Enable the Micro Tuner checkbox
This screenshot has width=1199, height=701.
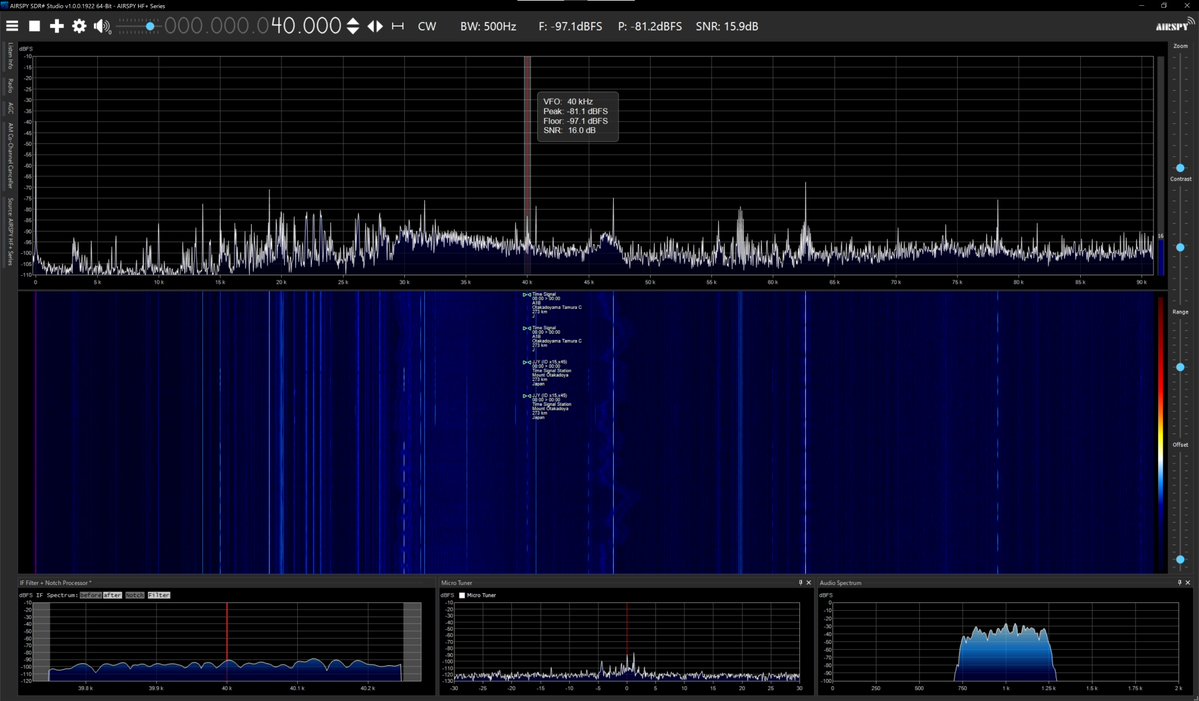click(x=462, y=595)
